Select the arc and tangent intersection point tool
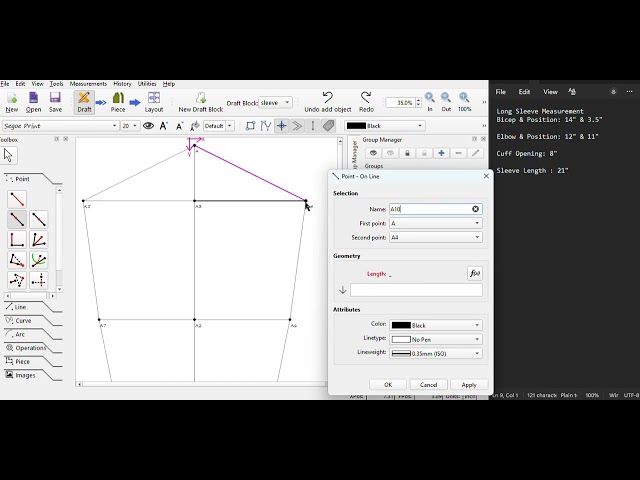 (x=38, y=260)
